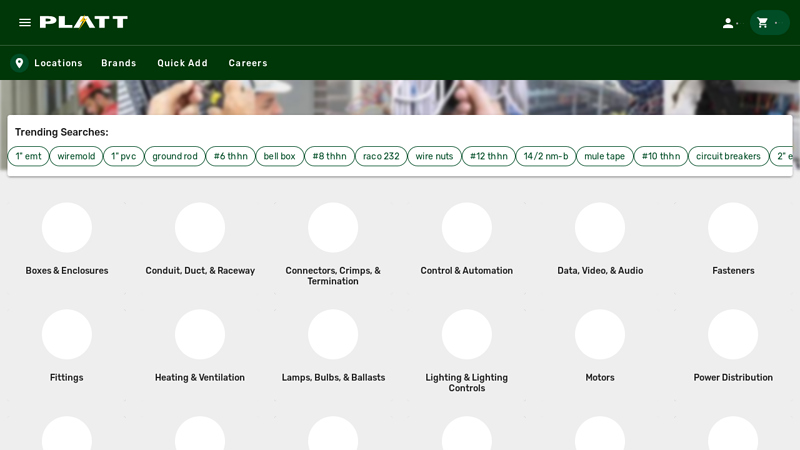Browse Lamps, Bulbs, & Ballasts category
Screen dimensions: 800x450
[x=333, y=334]
